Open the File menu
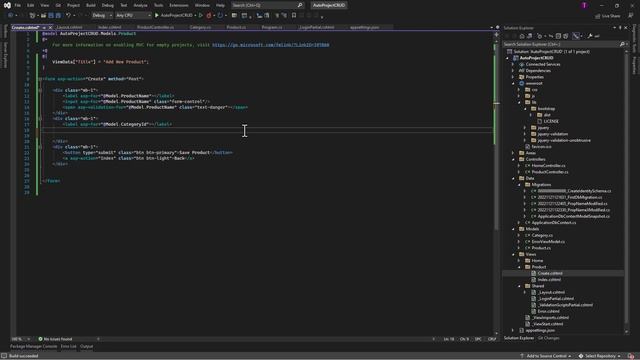 18,5
